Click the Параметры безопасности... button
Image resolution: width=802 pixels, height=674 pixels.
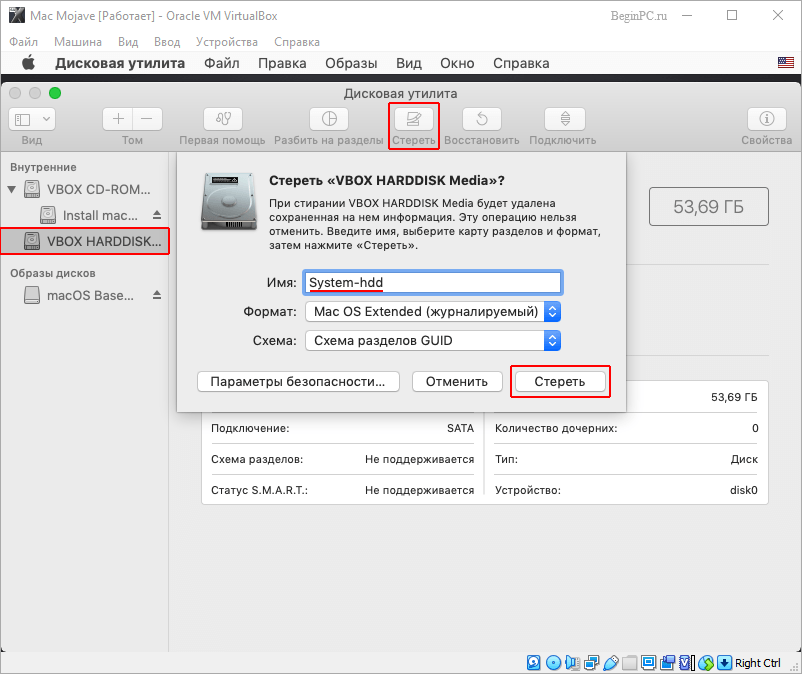coord(298,381)
